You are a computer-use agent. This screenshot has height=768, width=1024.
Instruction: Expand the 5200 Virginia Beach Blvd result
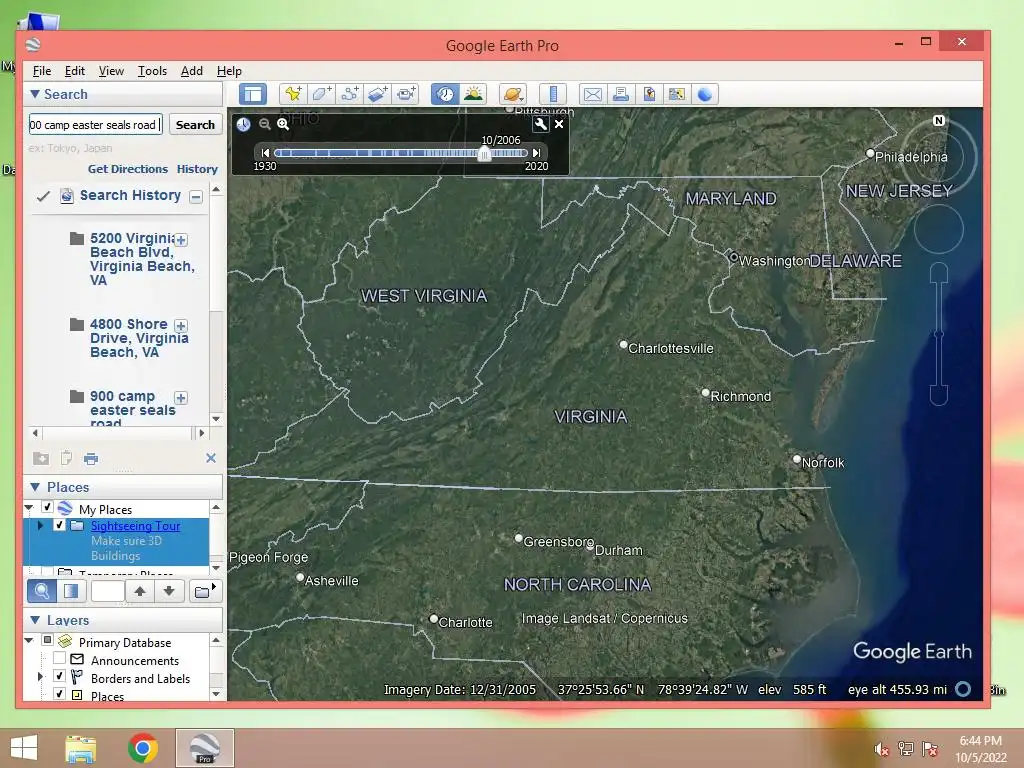(182, 240)
